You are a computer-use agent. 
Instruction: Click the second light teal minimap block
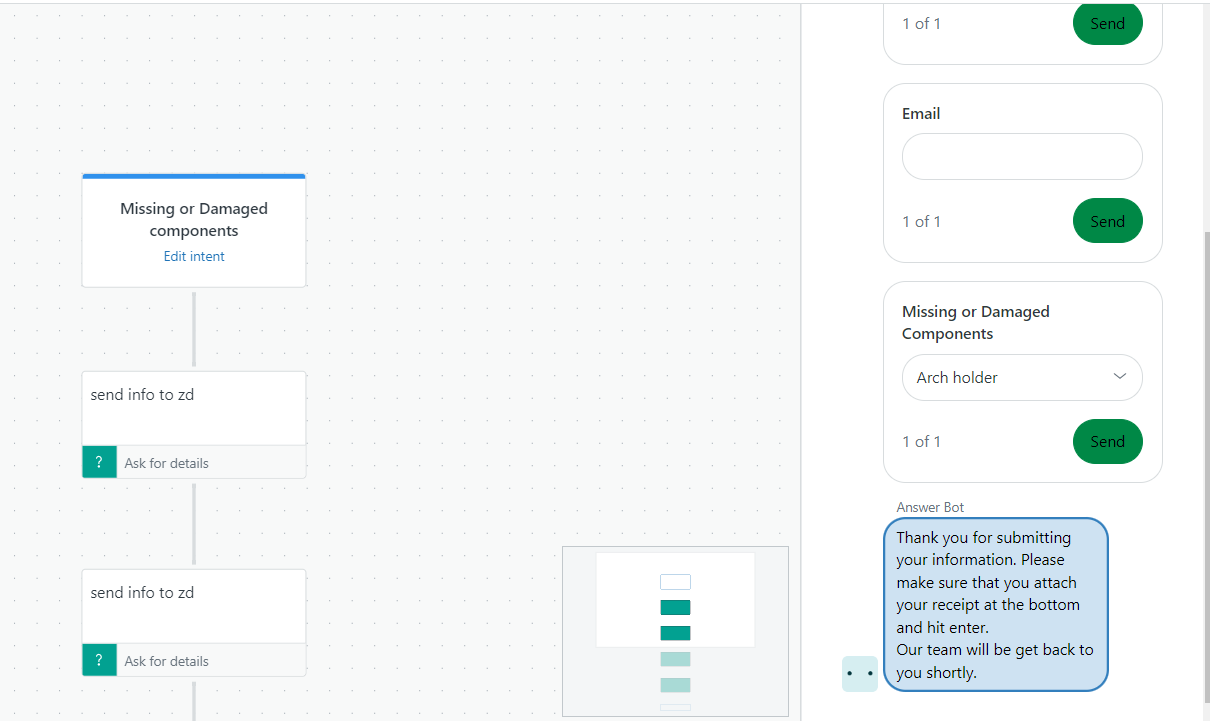[675, 685]
